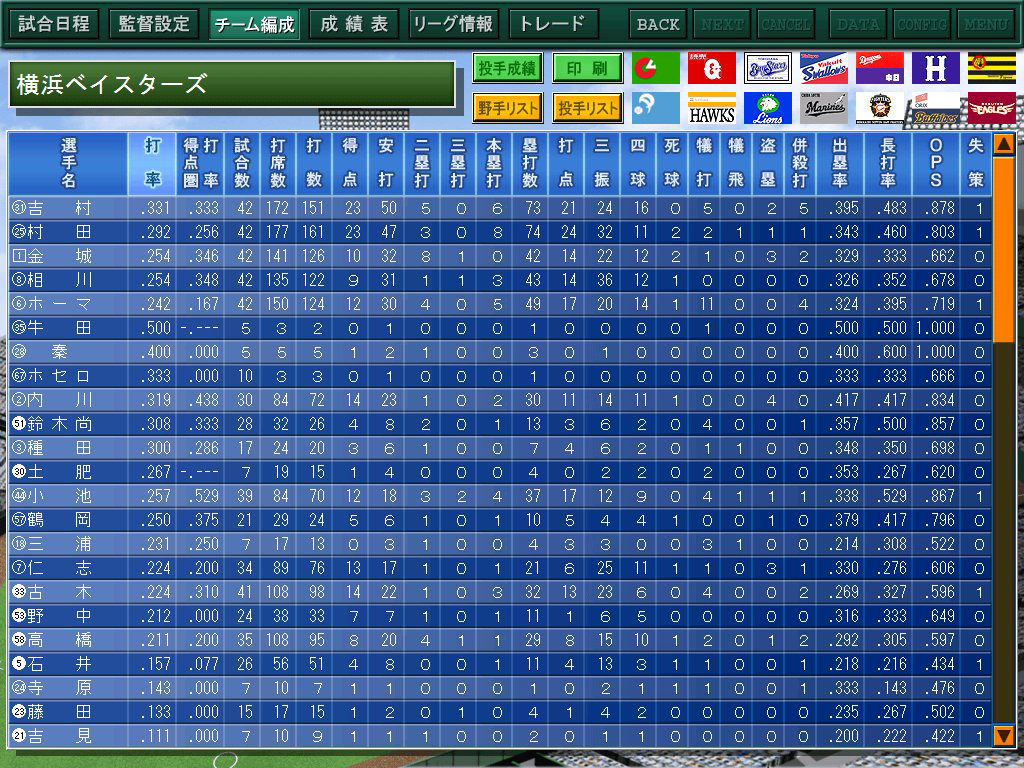The width and height of the screenshot is (1024, 768).
Task: Select the Orix Buffaloes team logo
Action: 935,108
